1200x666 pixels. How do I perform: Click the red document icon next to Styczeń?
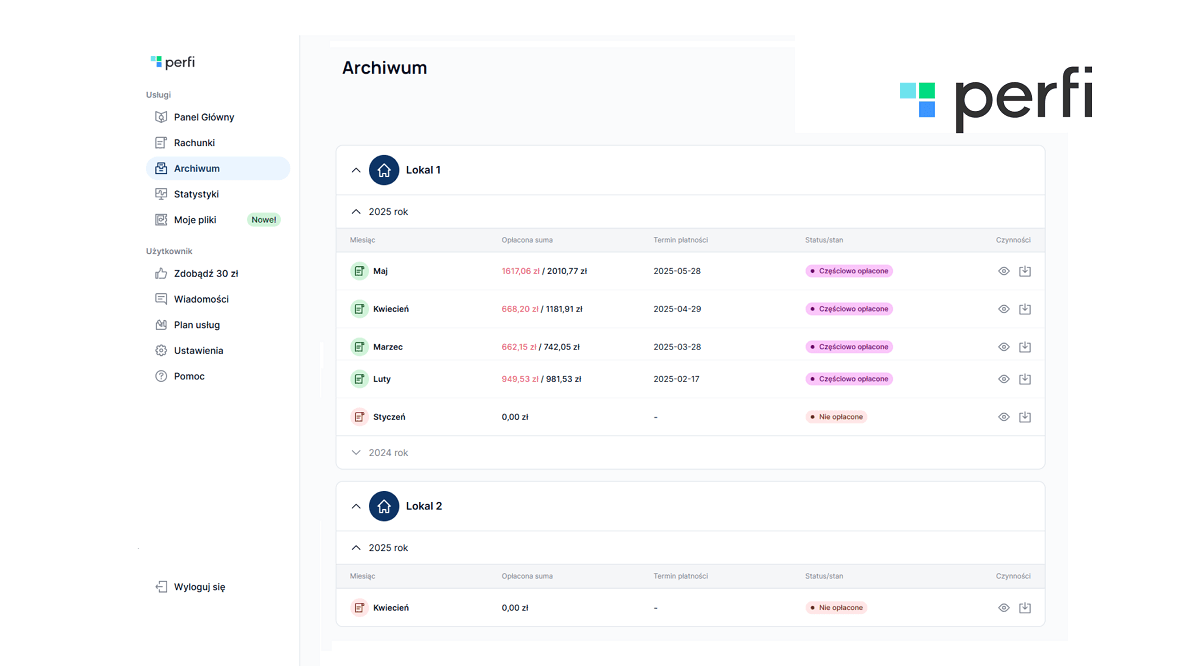click(359, 417)
